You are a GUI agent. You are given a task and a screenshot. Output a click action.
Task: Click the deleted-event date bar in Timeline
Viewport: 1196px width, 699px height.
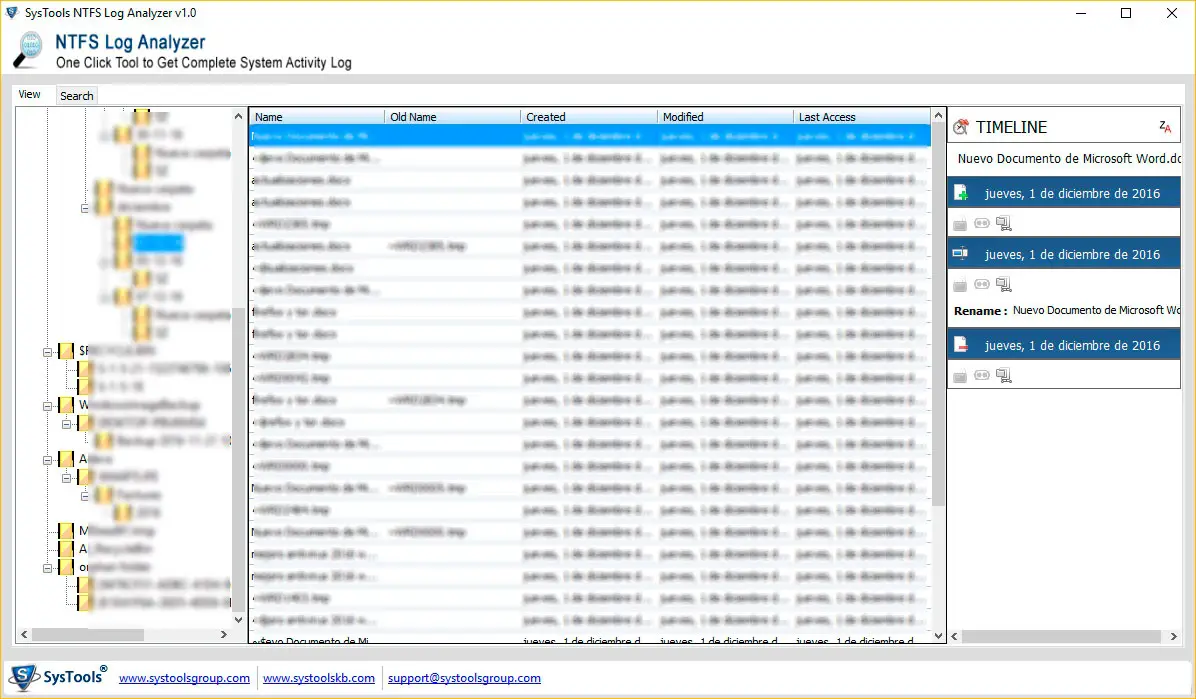[x=1064, y=345]
